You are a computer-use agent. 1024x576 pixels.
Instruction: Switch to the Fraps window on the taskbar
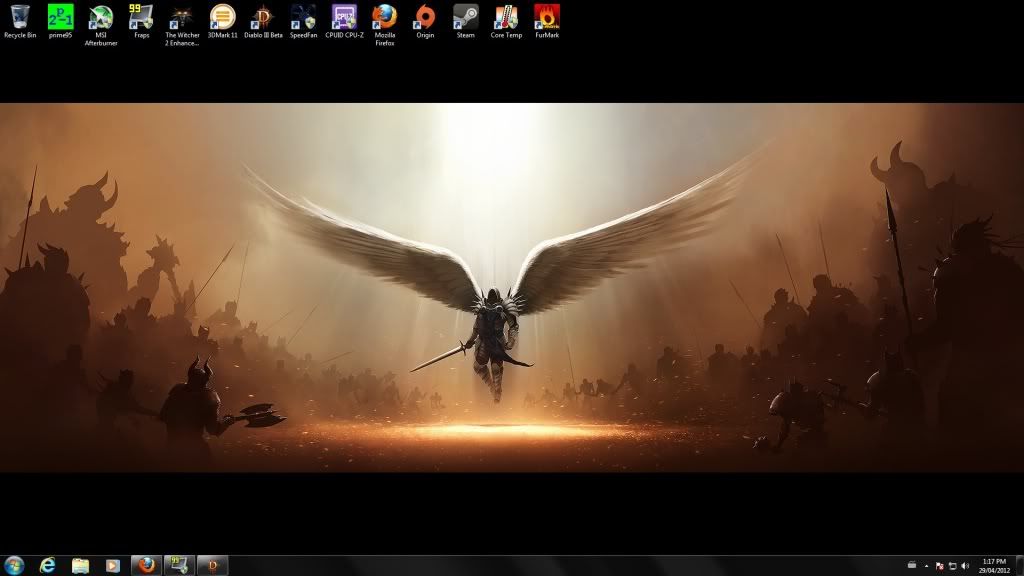(x=179, y=566)
